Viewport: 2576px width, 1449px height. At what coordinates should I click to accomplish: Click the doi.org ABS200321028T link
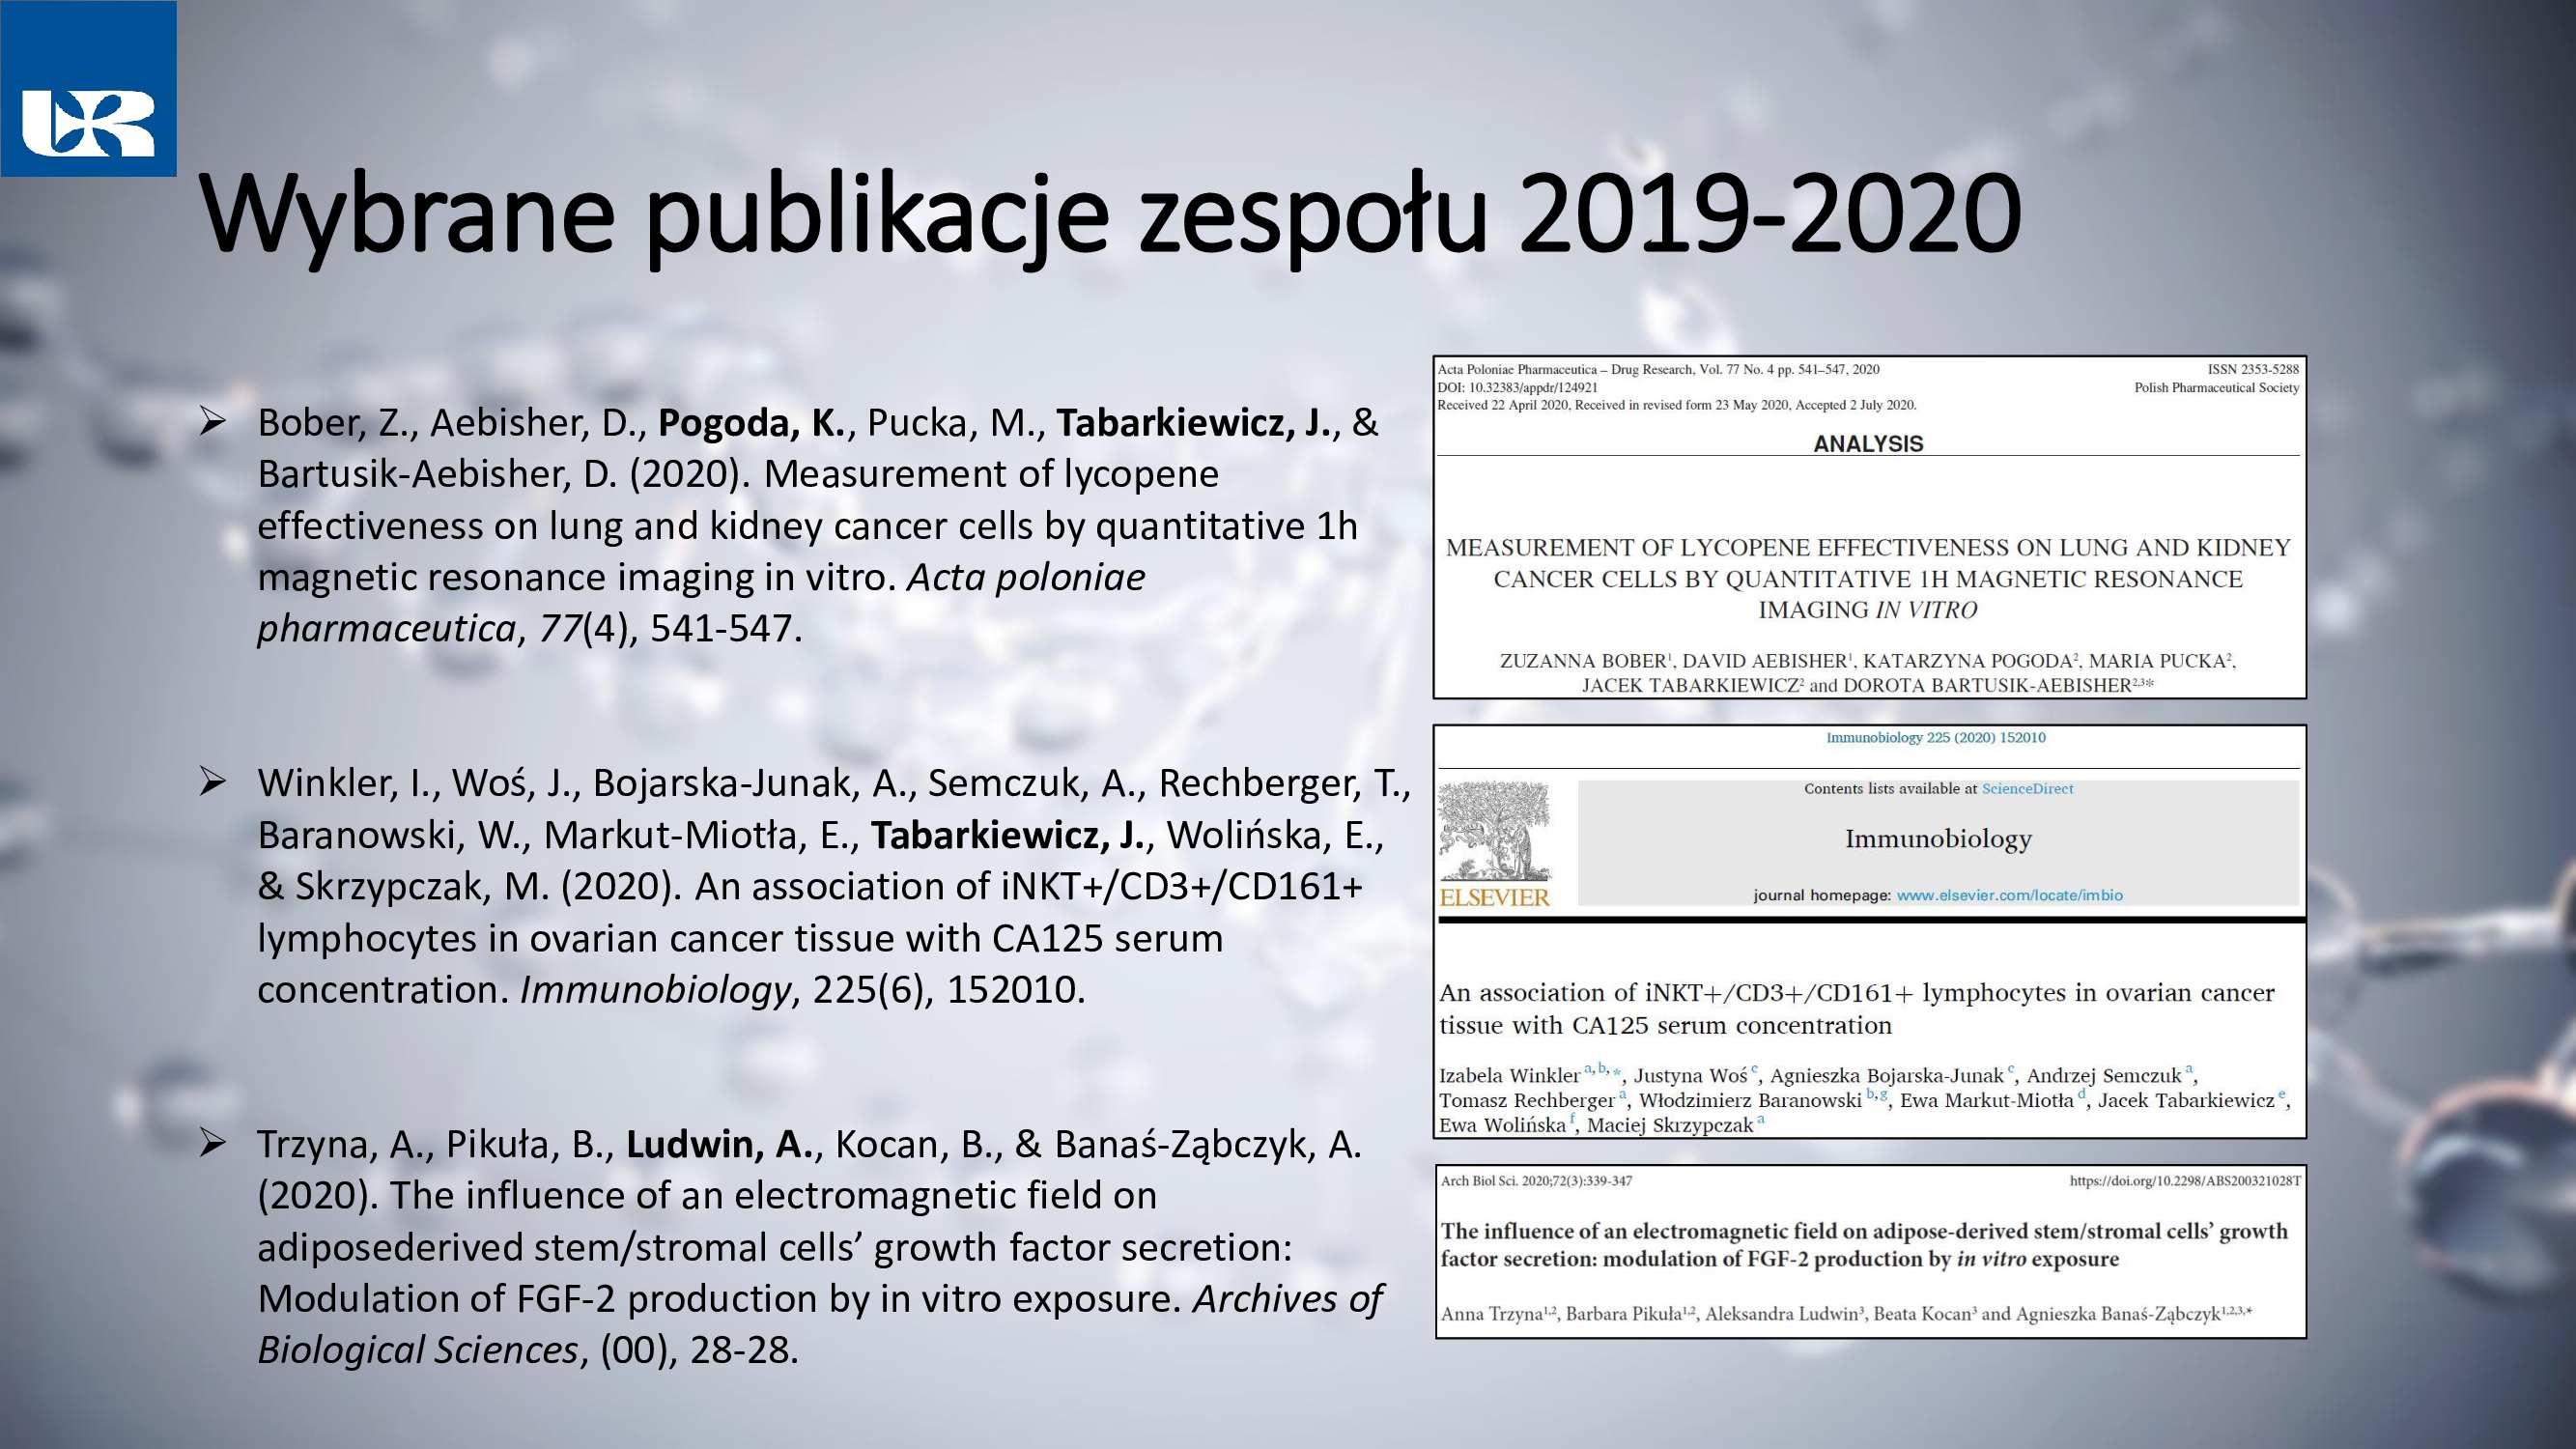pos(2184,1181)
